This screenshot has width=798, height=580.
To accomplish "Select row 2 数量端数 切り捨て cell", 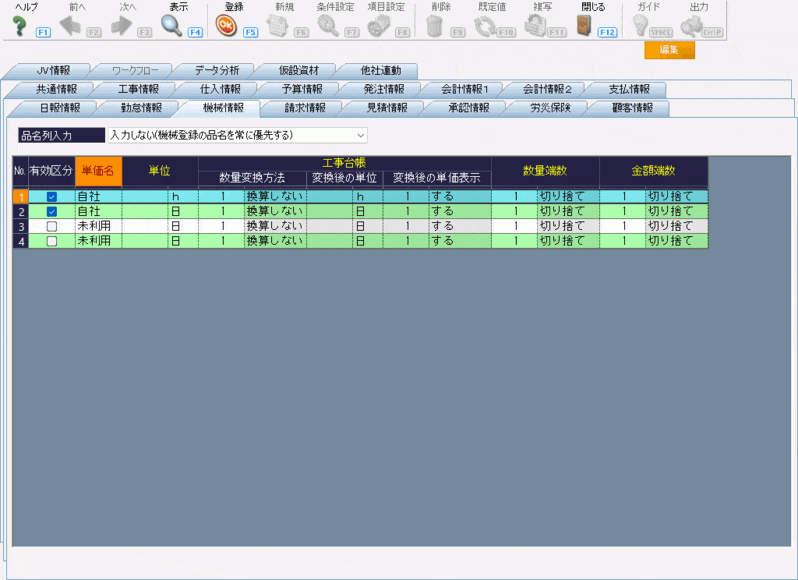I will (x=565, y=212).
